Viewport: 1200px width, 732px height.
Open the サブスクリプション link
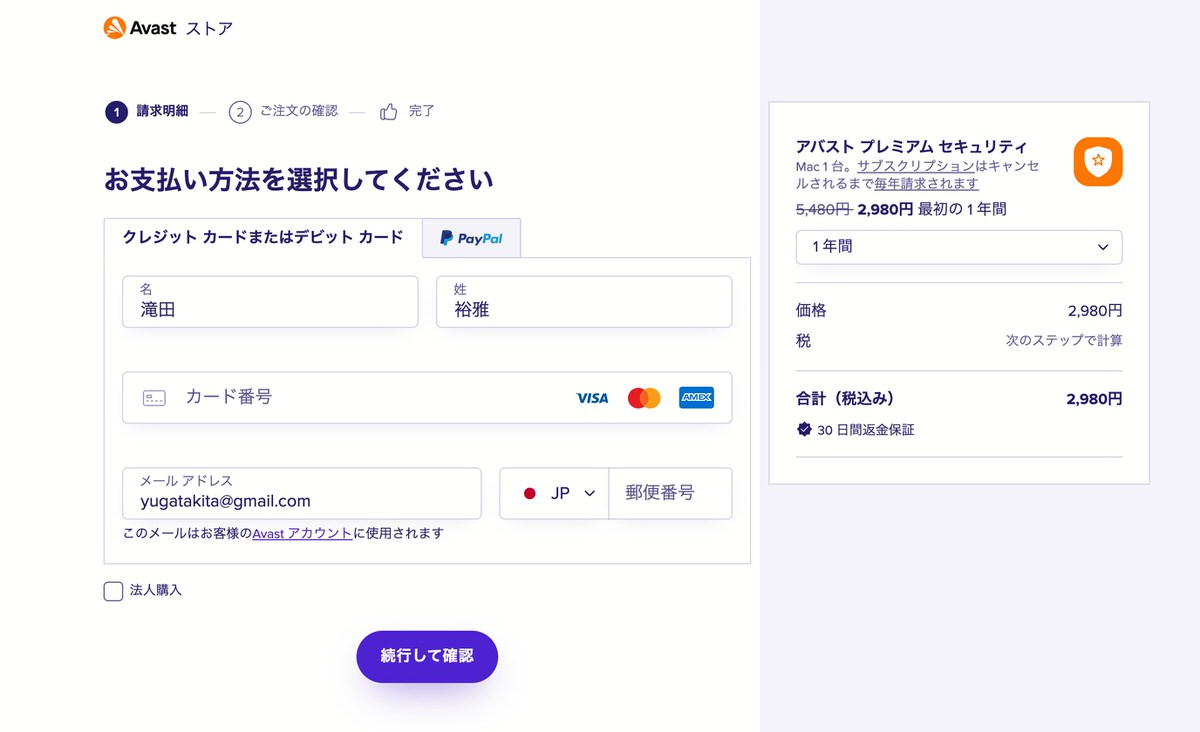(x=916, y=166)
